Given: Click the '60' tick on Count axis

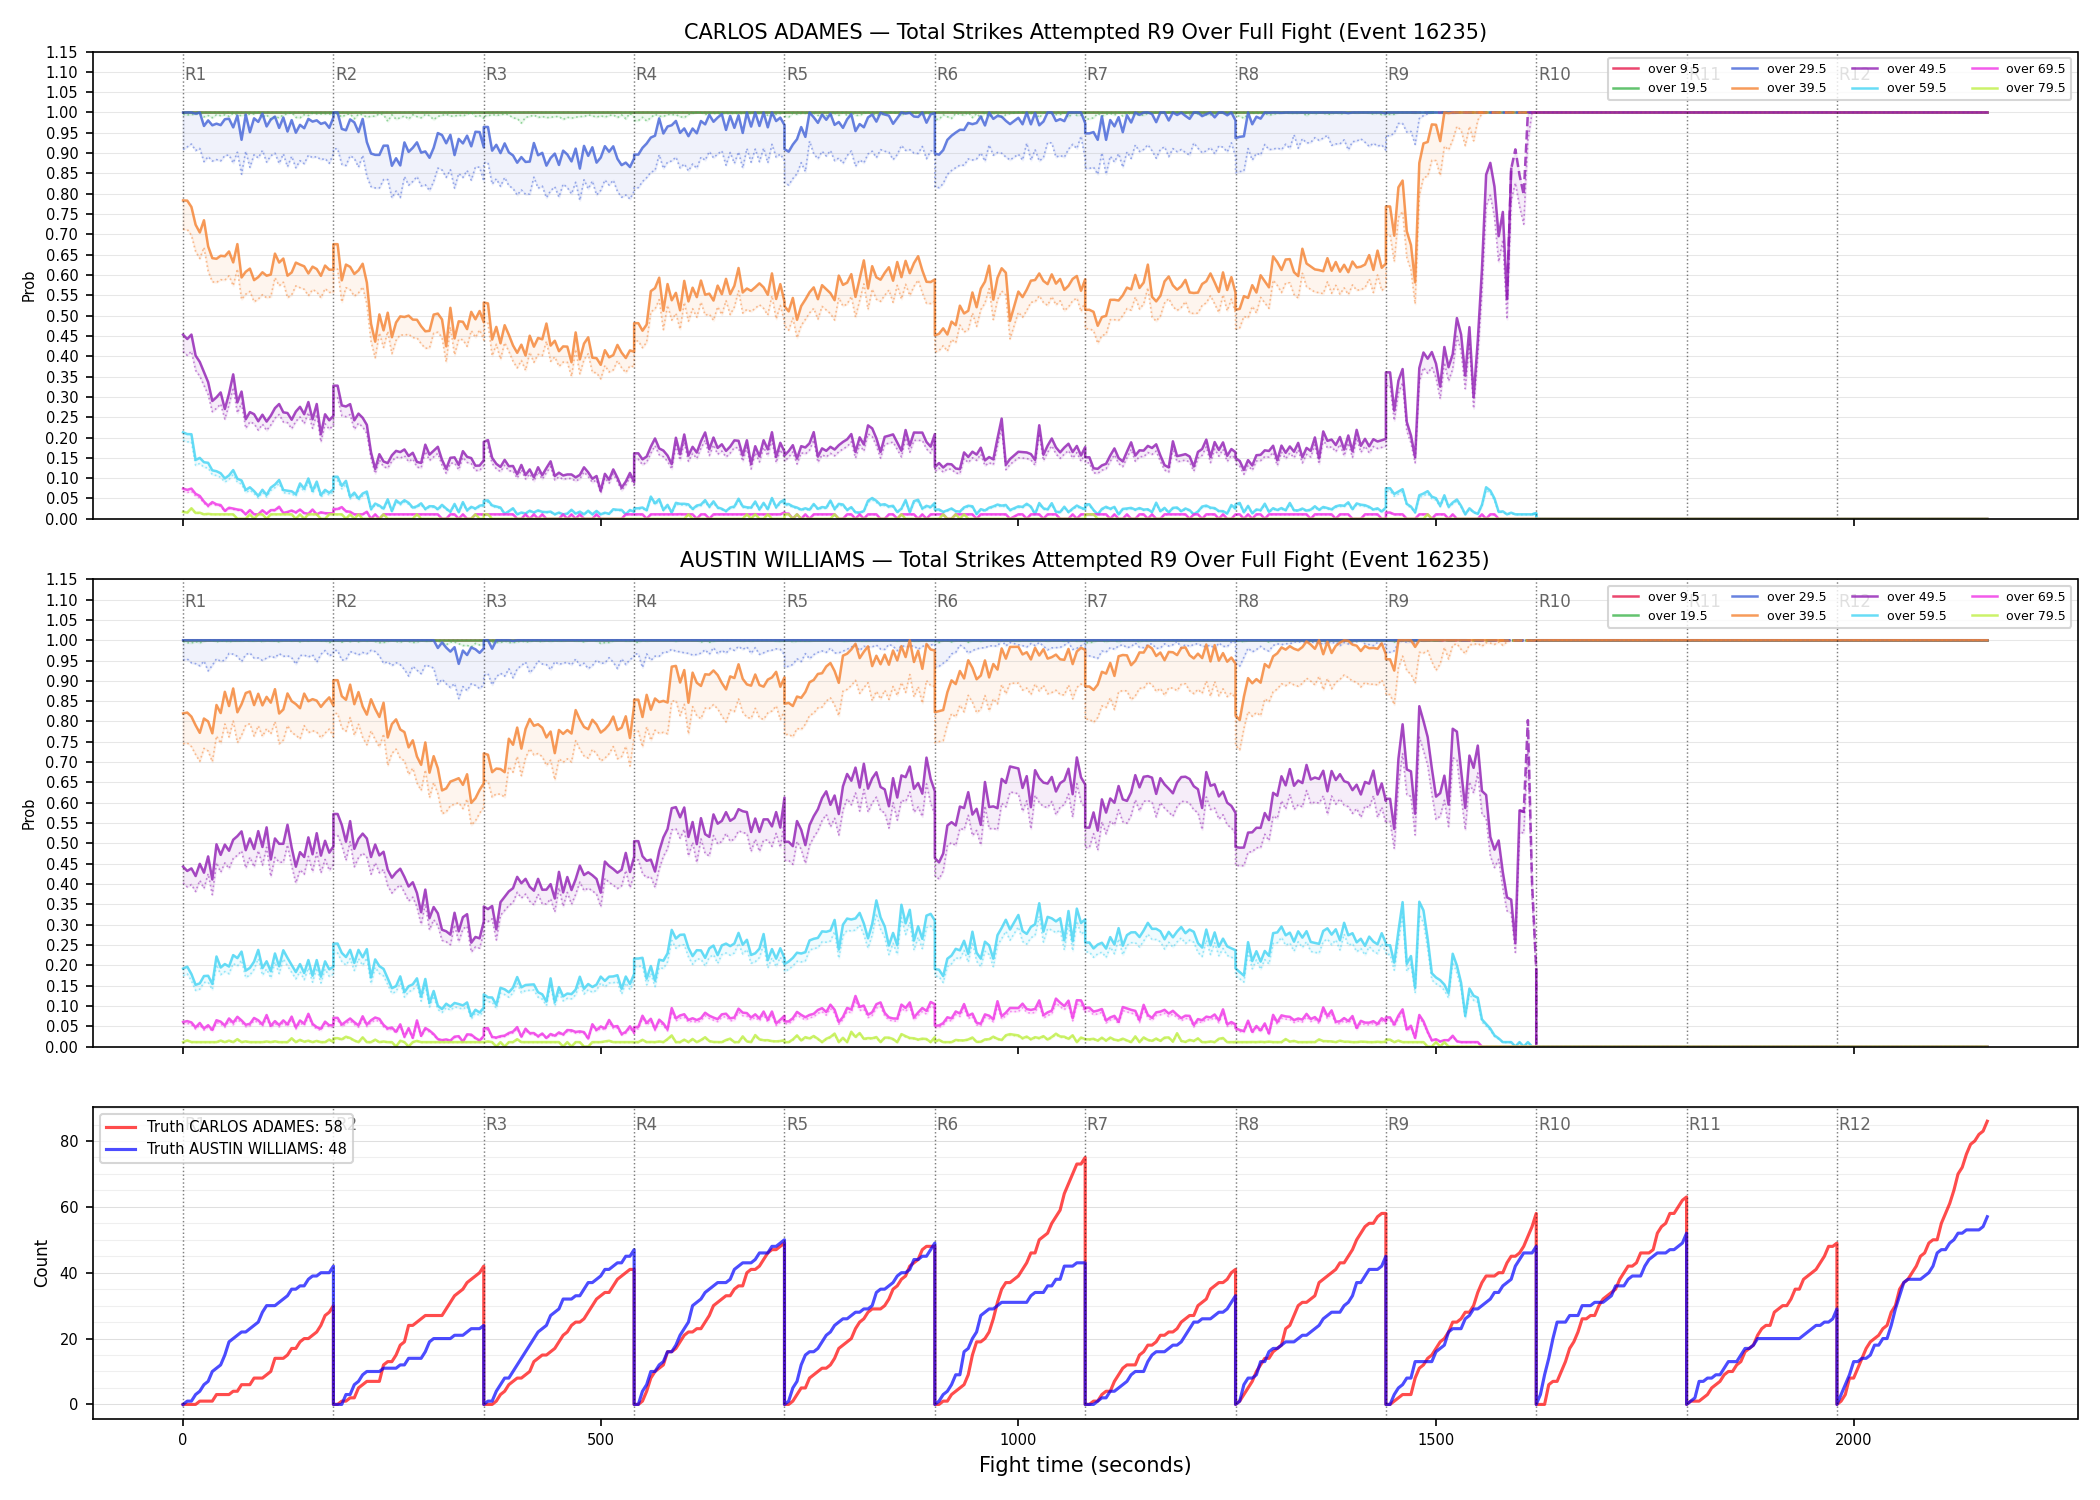Looking at the screenshot, I should (x=69, y=1207).
